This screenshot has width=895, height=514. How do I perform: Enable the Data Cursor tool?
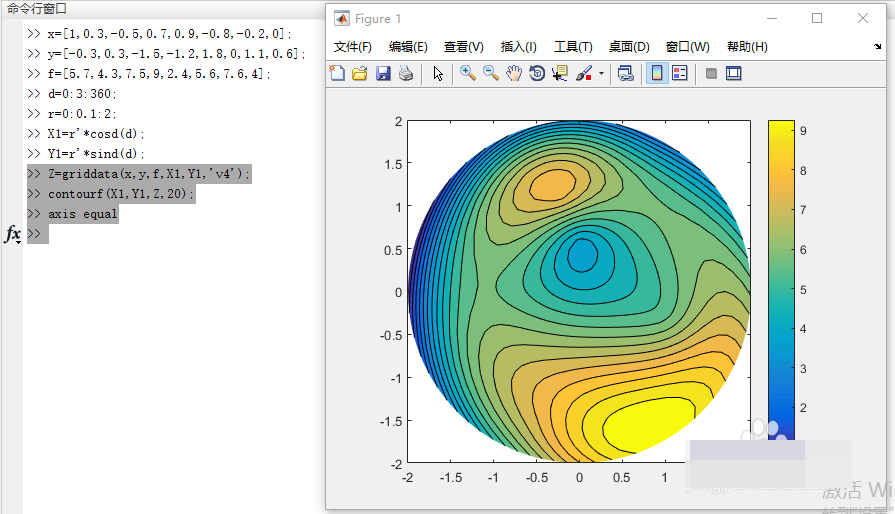[559, 73]
